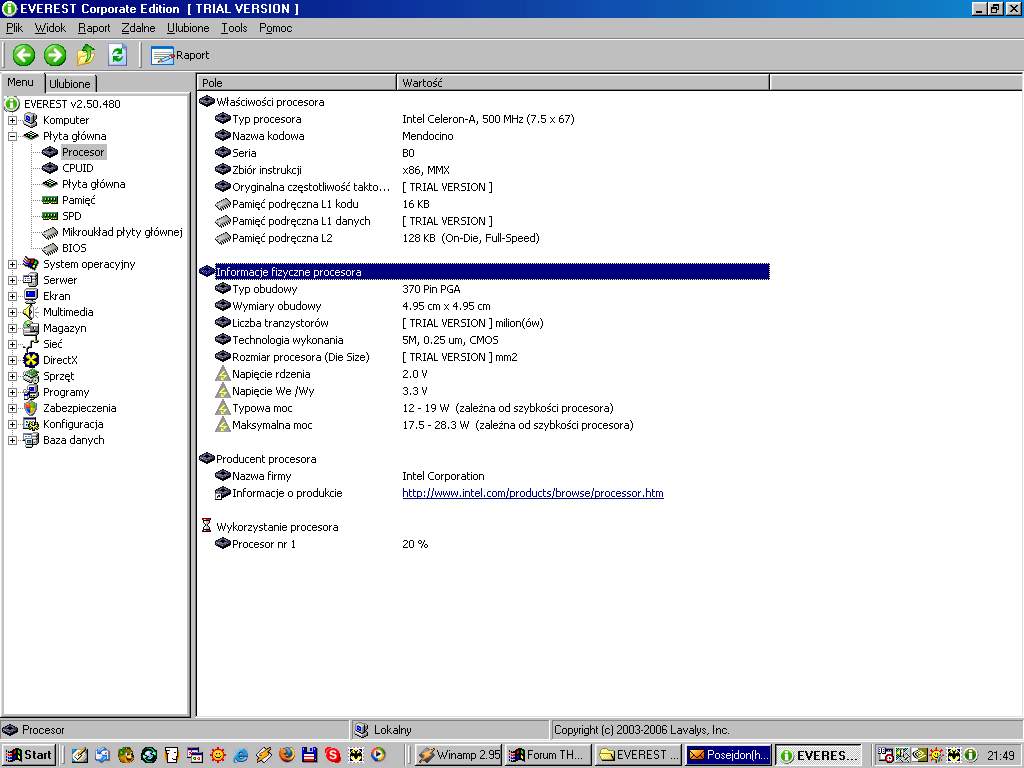Click the System operacyjny Windows flag icon
The image size is (1024, 768).
click(31, 264)
